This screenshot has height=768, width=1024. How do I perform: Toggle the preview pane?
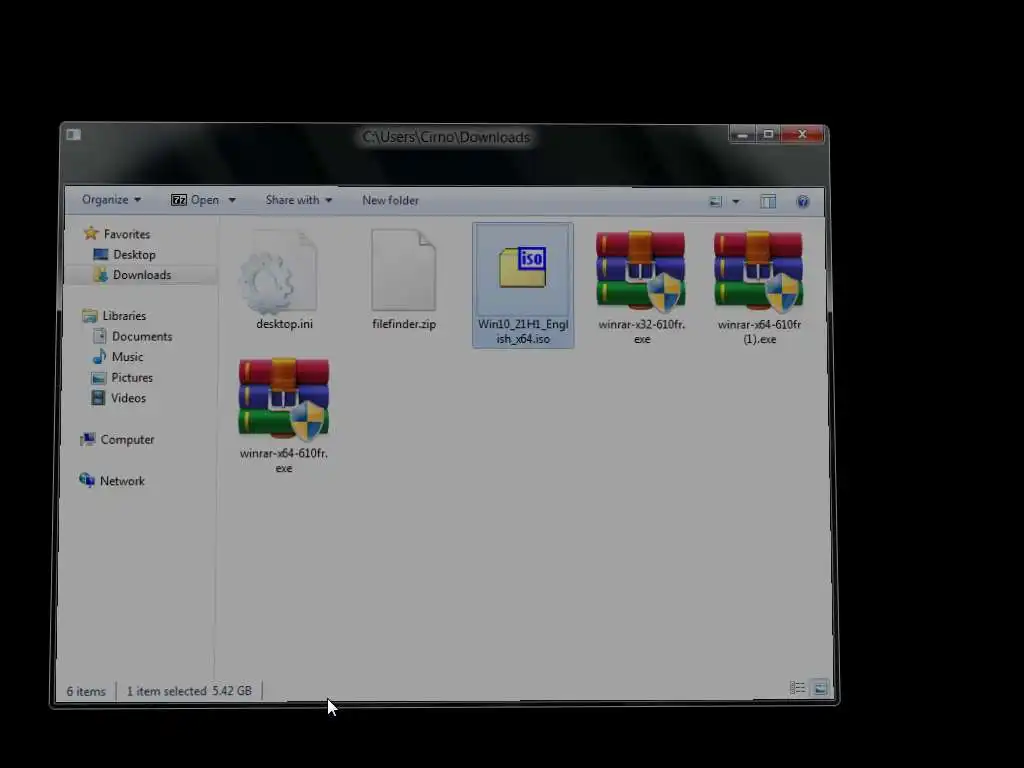768,201
